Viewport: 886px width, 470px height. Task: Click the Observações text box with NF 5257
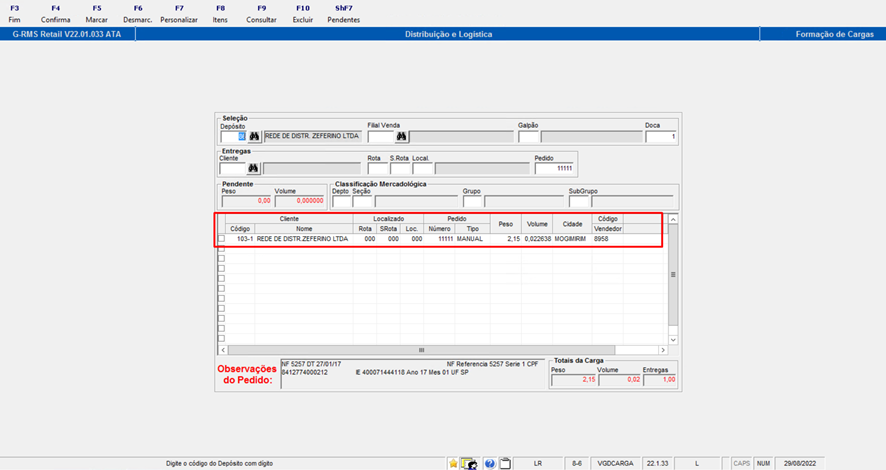(412, 374)
